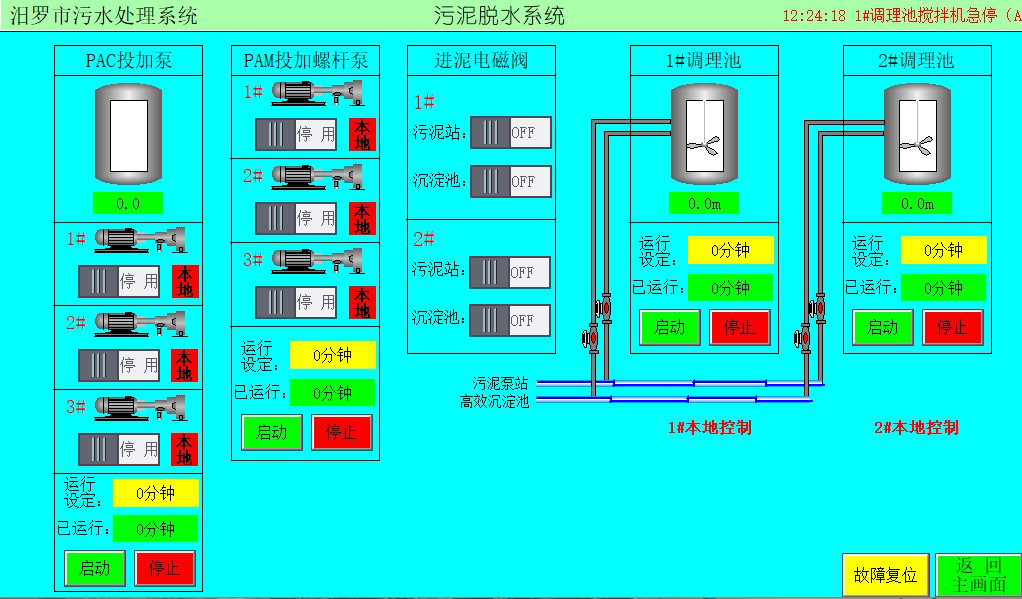The height and width of the screenshot is (599, 1022).
Task: Return to main screen via 返回主画面
Action: point(978,575)
